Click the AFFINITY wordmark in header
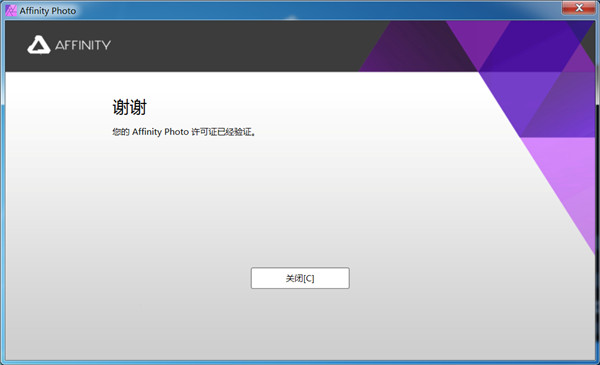Image resolution: width=600 pixels, height=365 pixels. point(83,45)
